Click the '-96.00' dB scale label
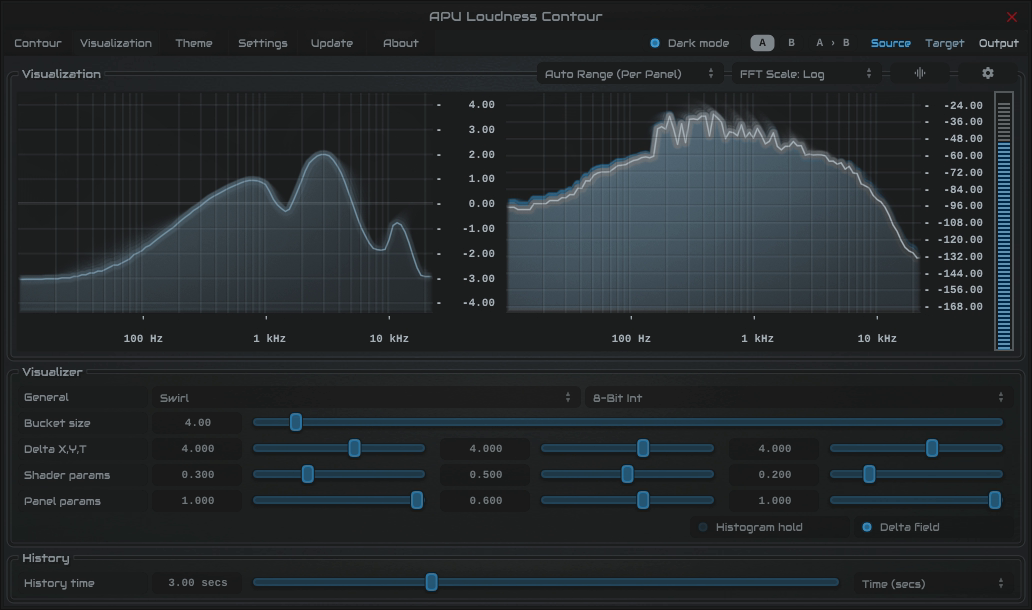The height and width of the screenshot is (610, 1032). pyautogui.click(x=963, y=205)
